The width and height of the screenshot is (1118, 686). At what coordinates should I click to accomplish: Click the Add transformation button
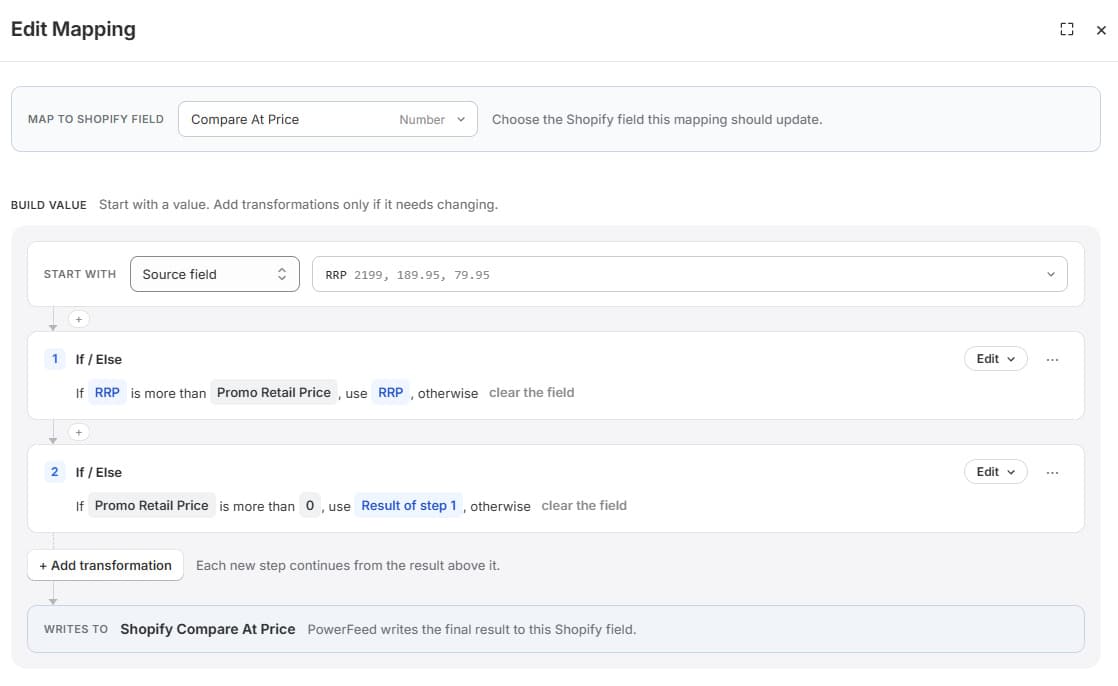[x=106, y=565]
